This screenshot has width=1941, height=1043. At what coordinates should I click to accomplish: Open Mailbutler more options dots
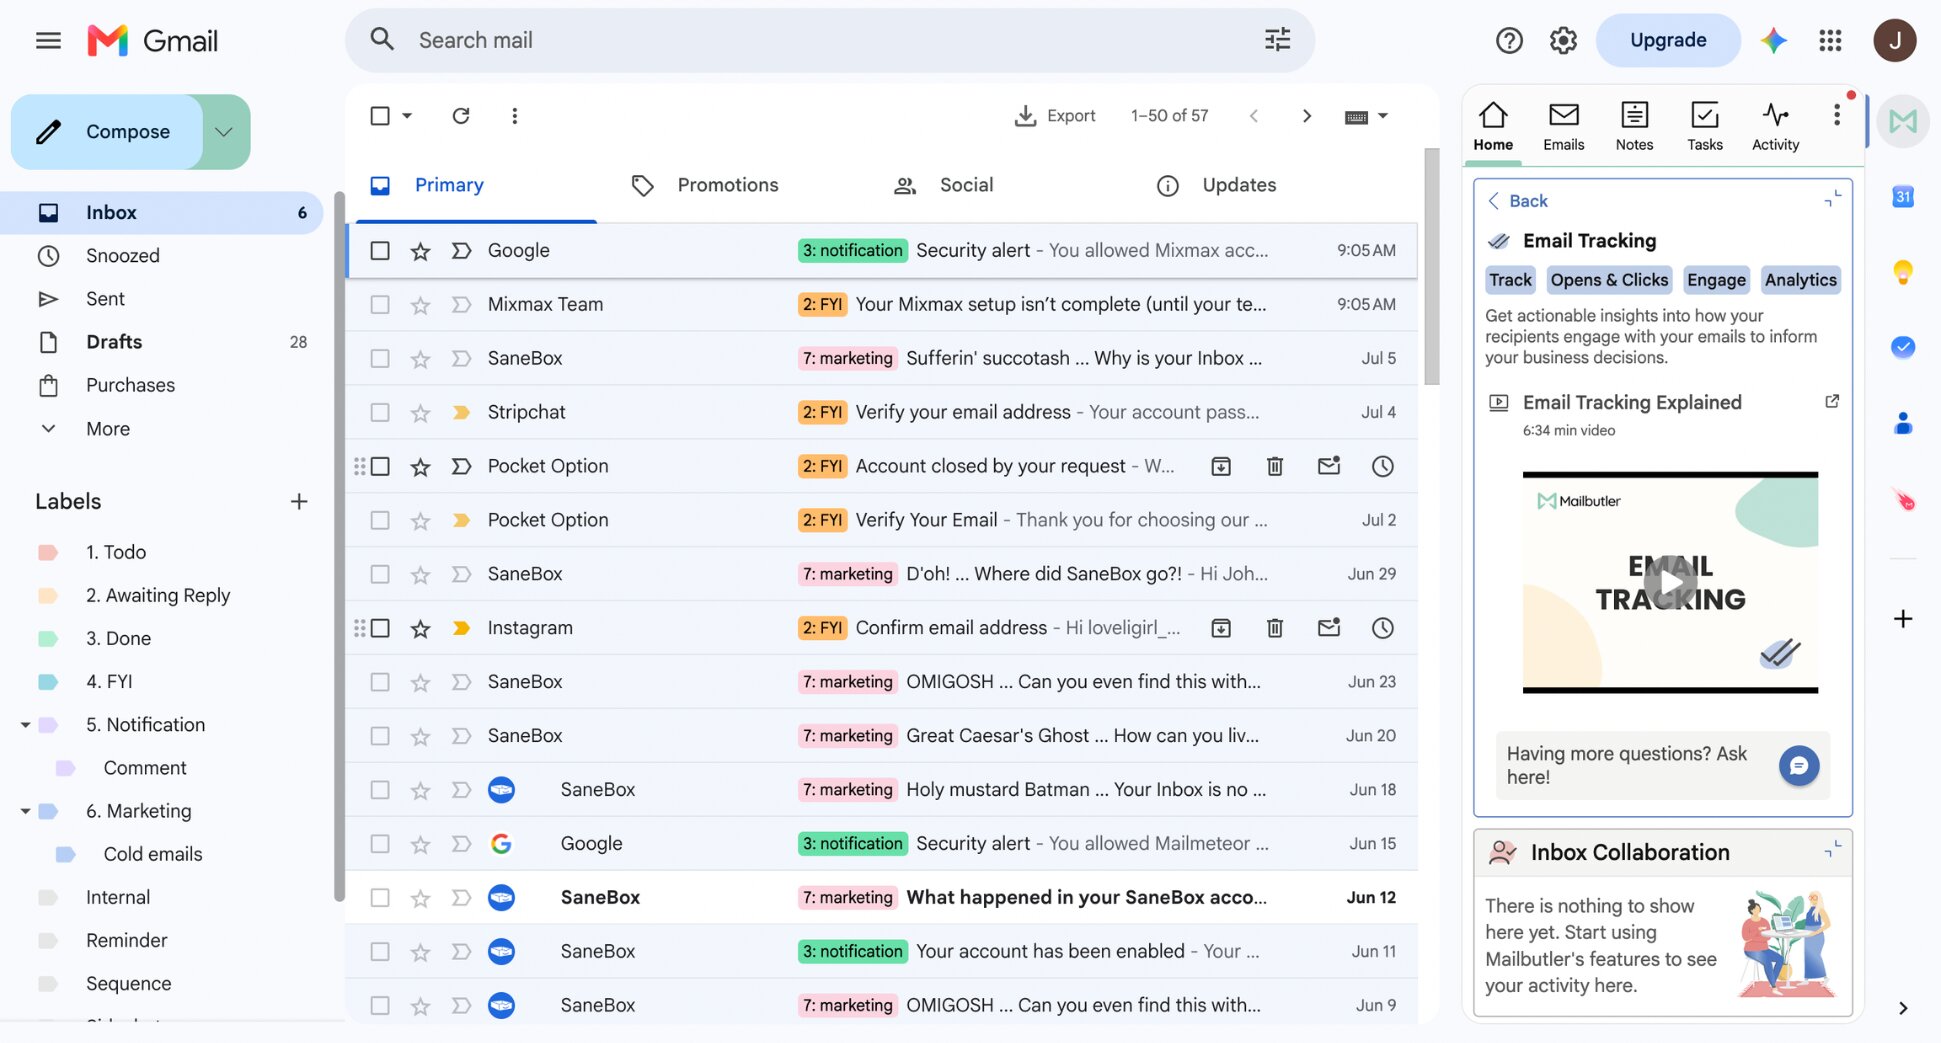tap(1836, 115)
